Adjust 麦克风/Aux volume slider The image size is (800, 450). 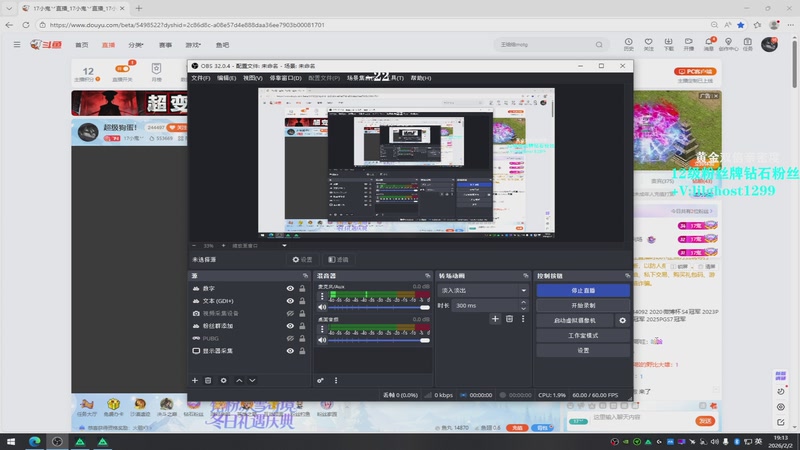coord(379,307)
